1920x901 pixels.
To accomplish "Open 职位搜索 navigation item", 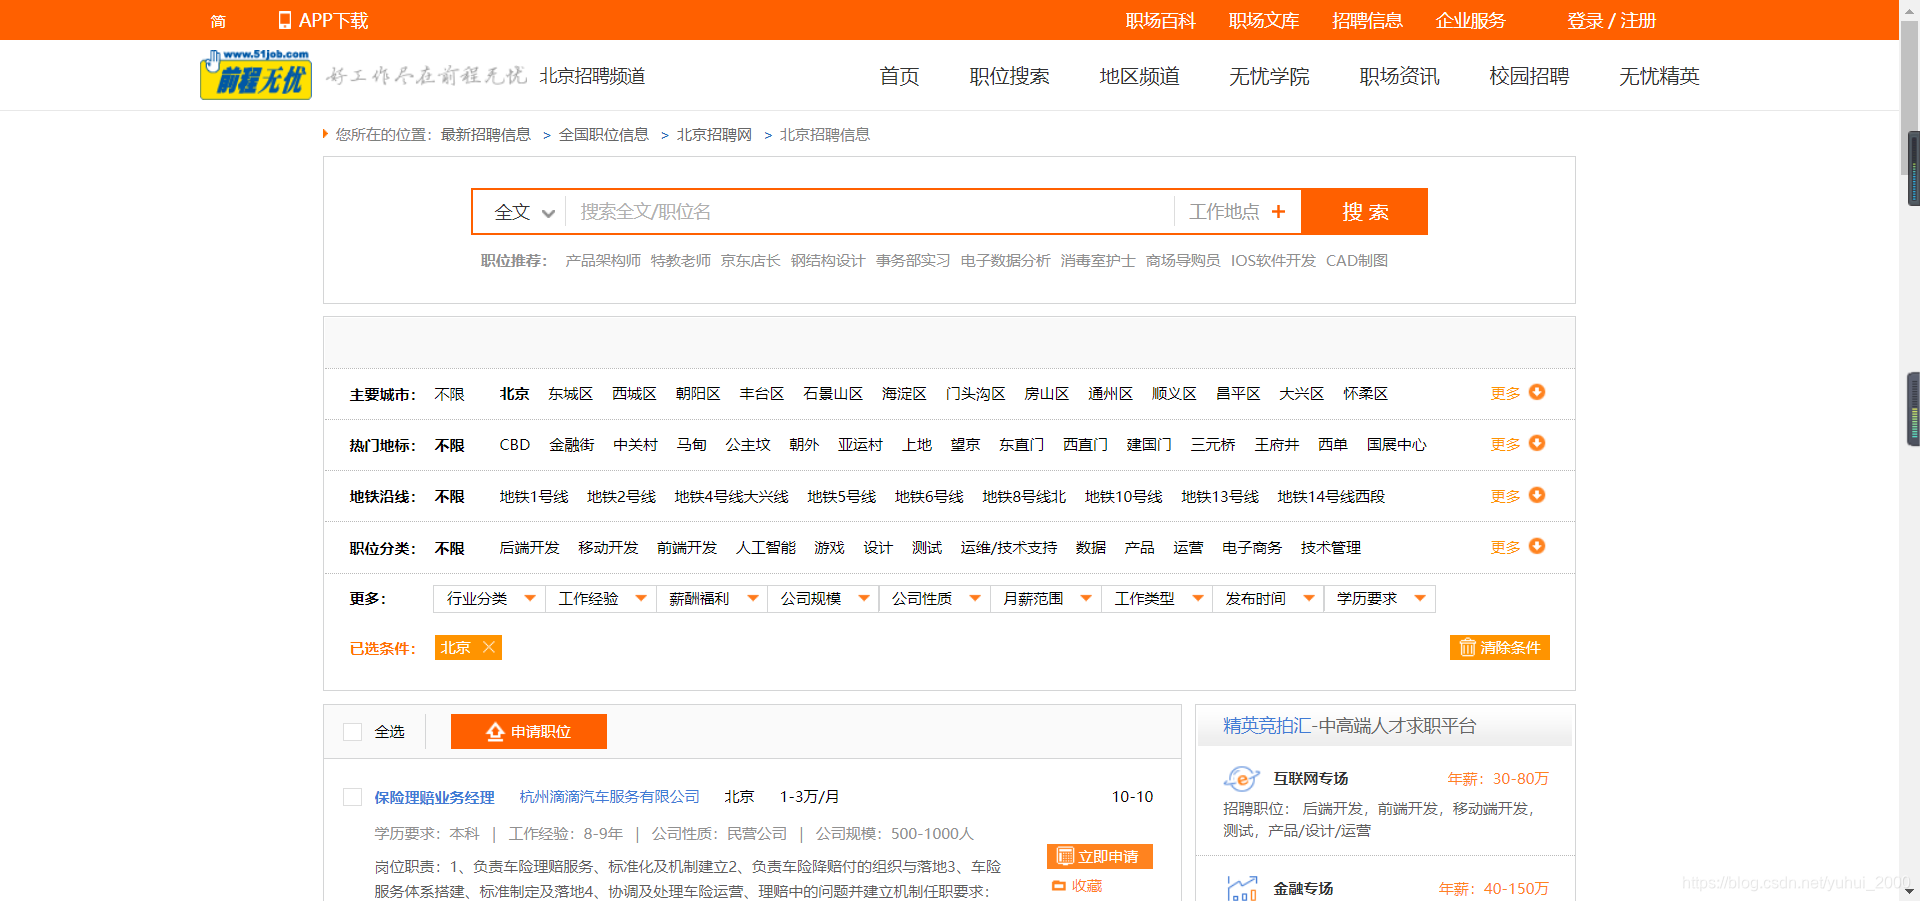I will (x=1009, y=76).
